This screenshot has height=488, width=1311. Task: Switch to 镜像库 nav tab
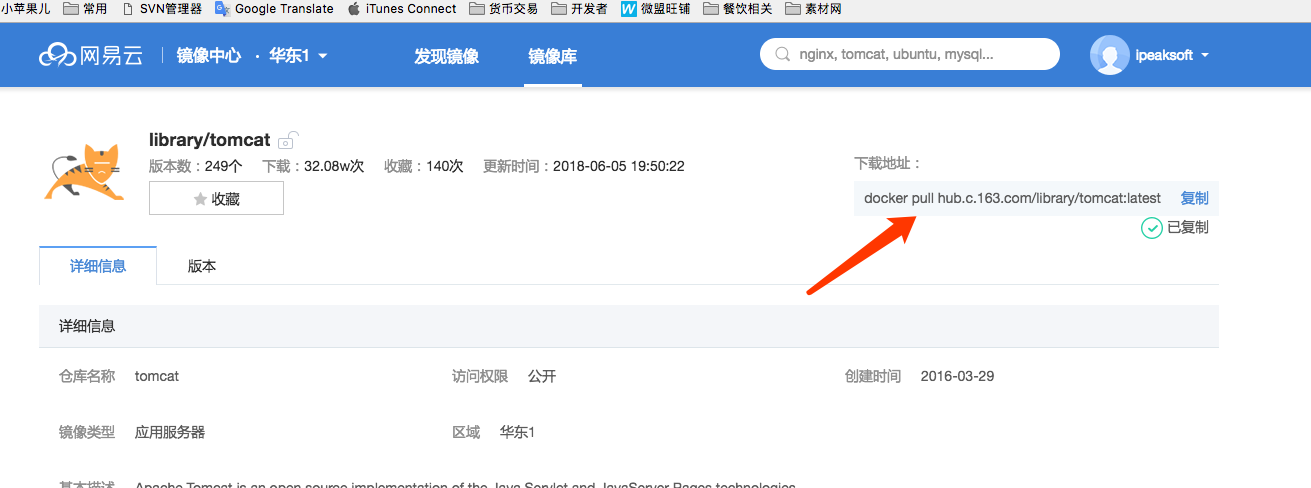tap(553, 56)
